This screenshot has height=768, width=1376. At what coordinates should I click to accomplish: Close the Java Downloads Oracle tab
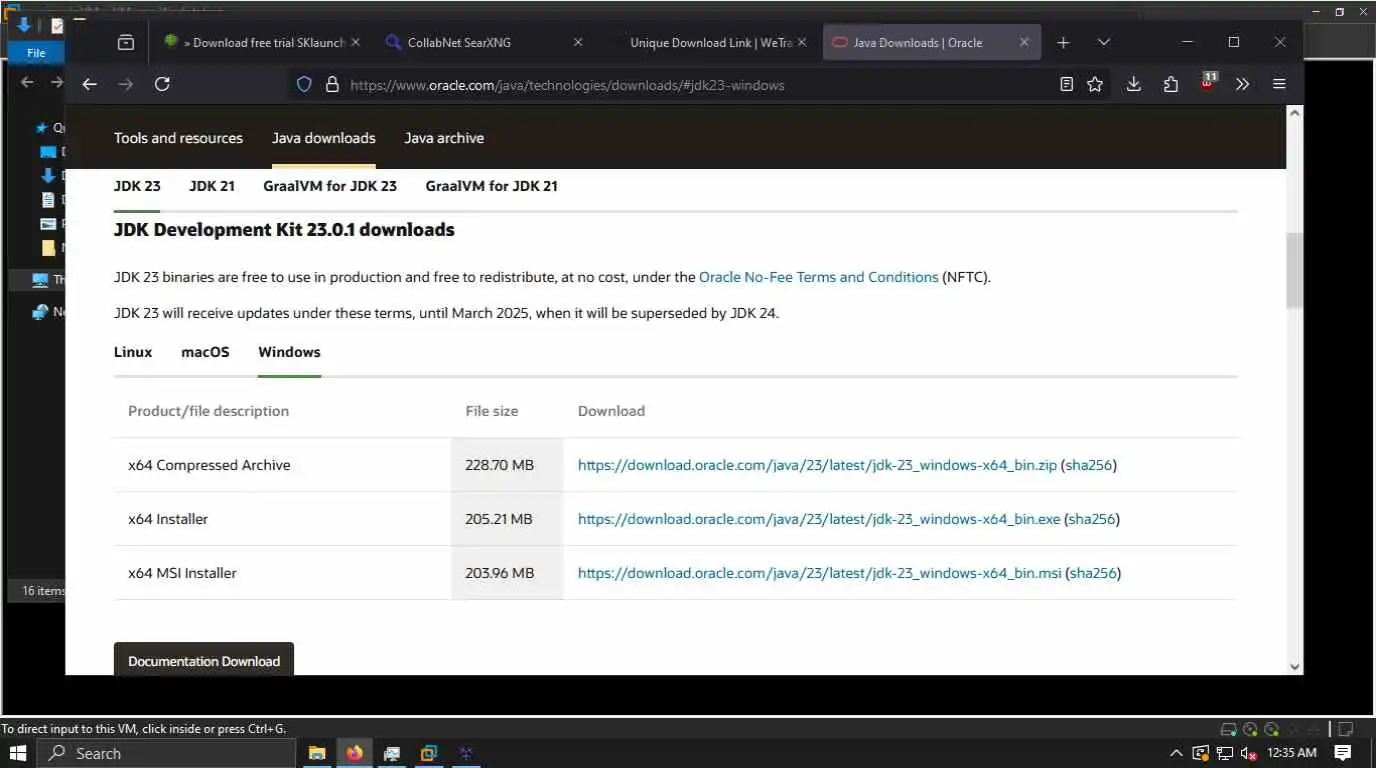pos(1024,43)
